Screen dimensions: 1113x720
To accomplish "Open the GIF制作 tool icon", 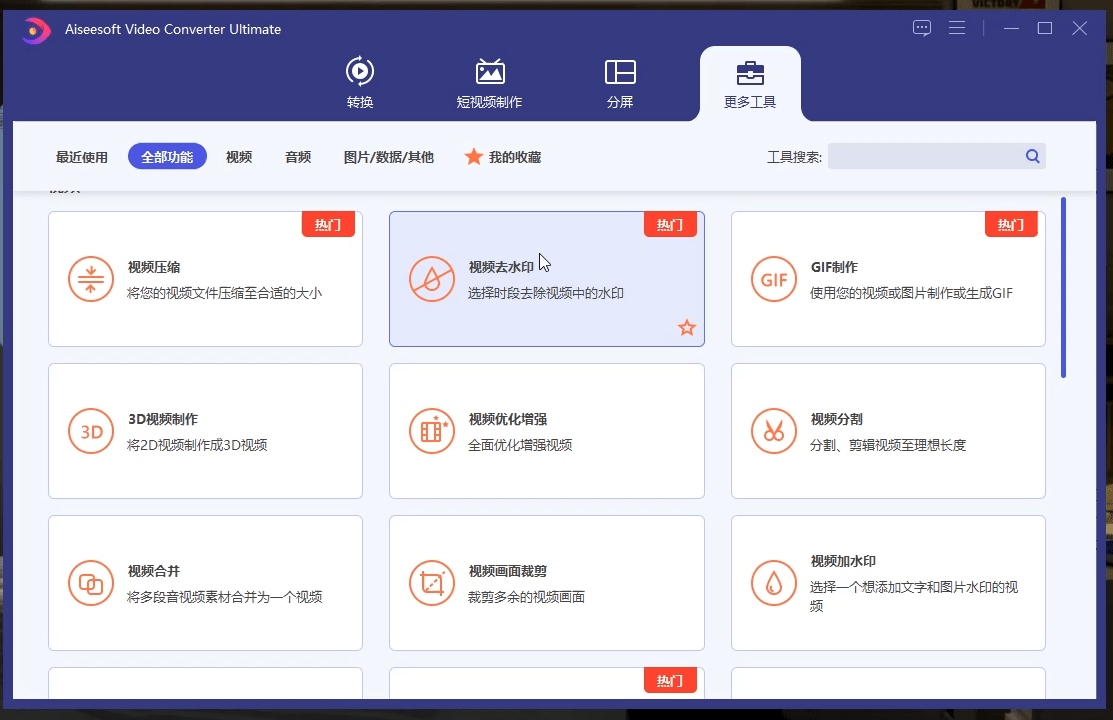I will pyautogui.click(x=774, y=279).
